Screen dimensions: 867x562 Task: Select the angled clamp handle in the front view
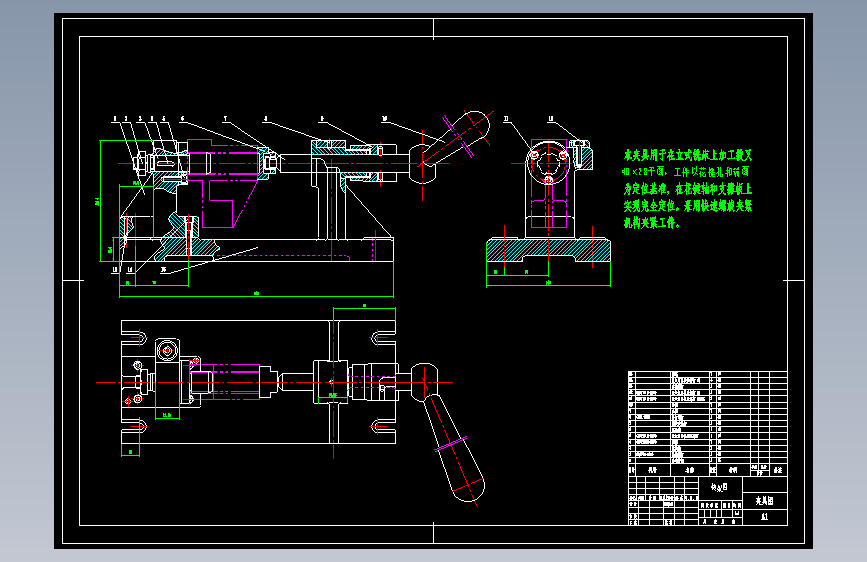pyautogui.click(x=456, y=137)
